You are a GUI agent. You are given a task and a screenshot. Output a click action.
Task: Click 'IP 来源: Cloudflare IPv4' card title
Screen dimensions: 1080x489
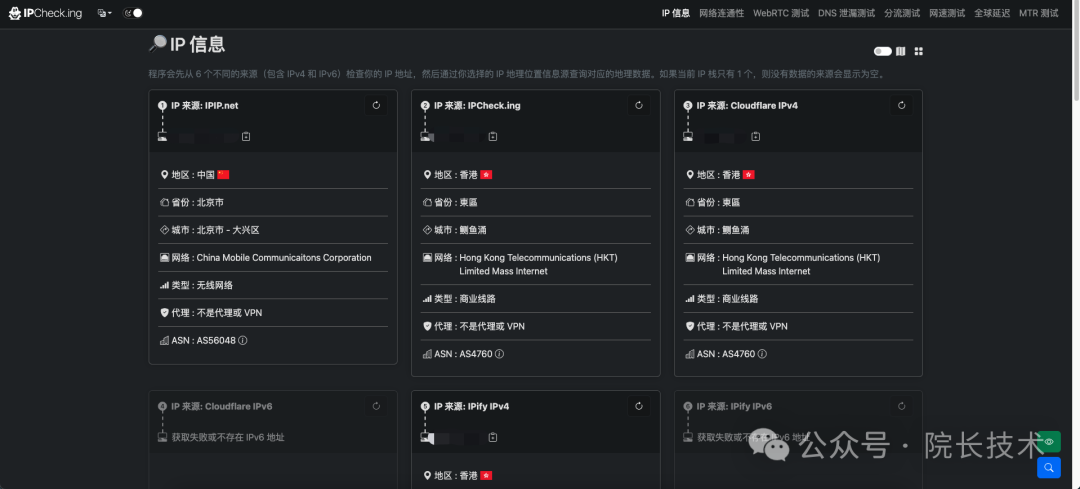click(x=747, y=105)
